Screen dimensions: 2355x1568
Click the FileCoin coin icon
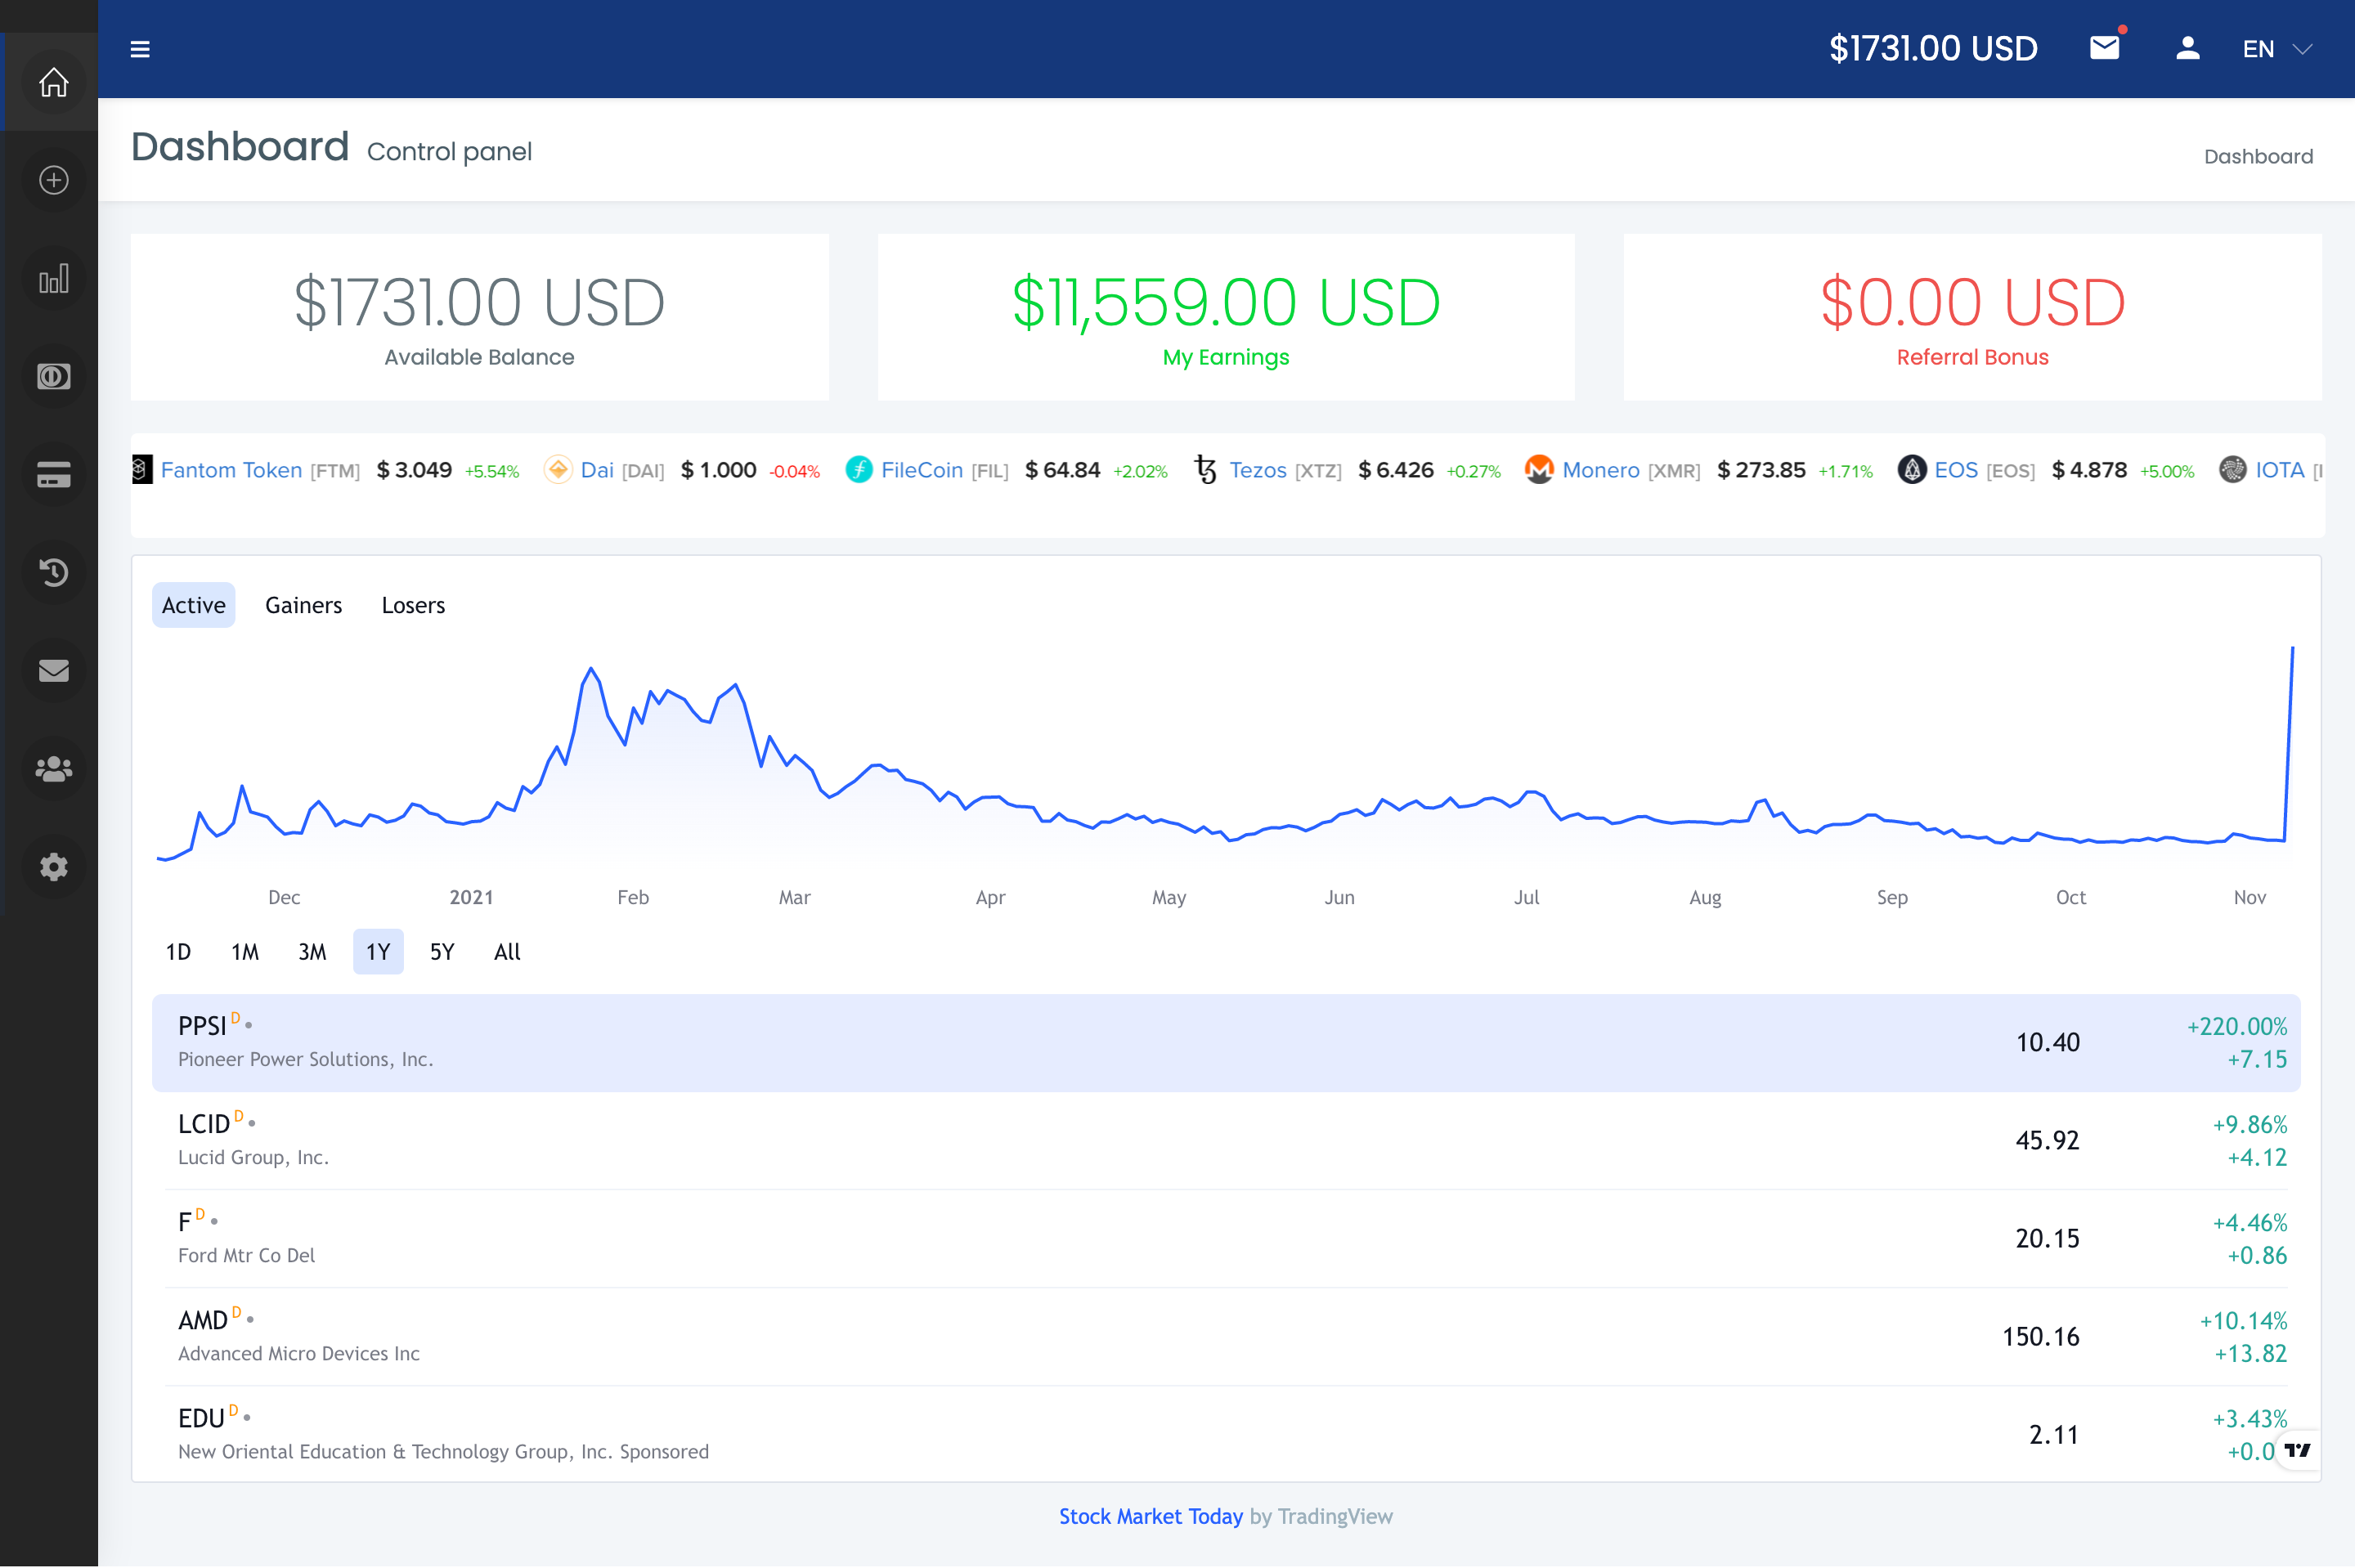click(859, 470)
